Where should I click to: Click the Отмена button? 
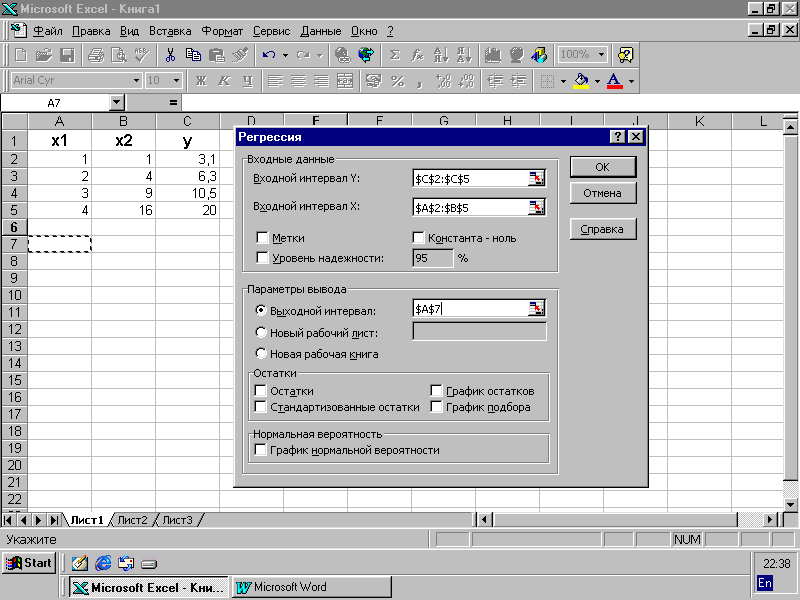[602, 193]
